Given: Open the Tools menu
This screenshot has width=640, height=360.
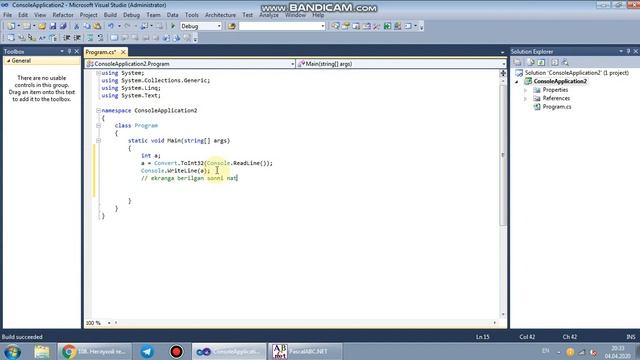Looking at the screenshot, I should coord(191,15).
